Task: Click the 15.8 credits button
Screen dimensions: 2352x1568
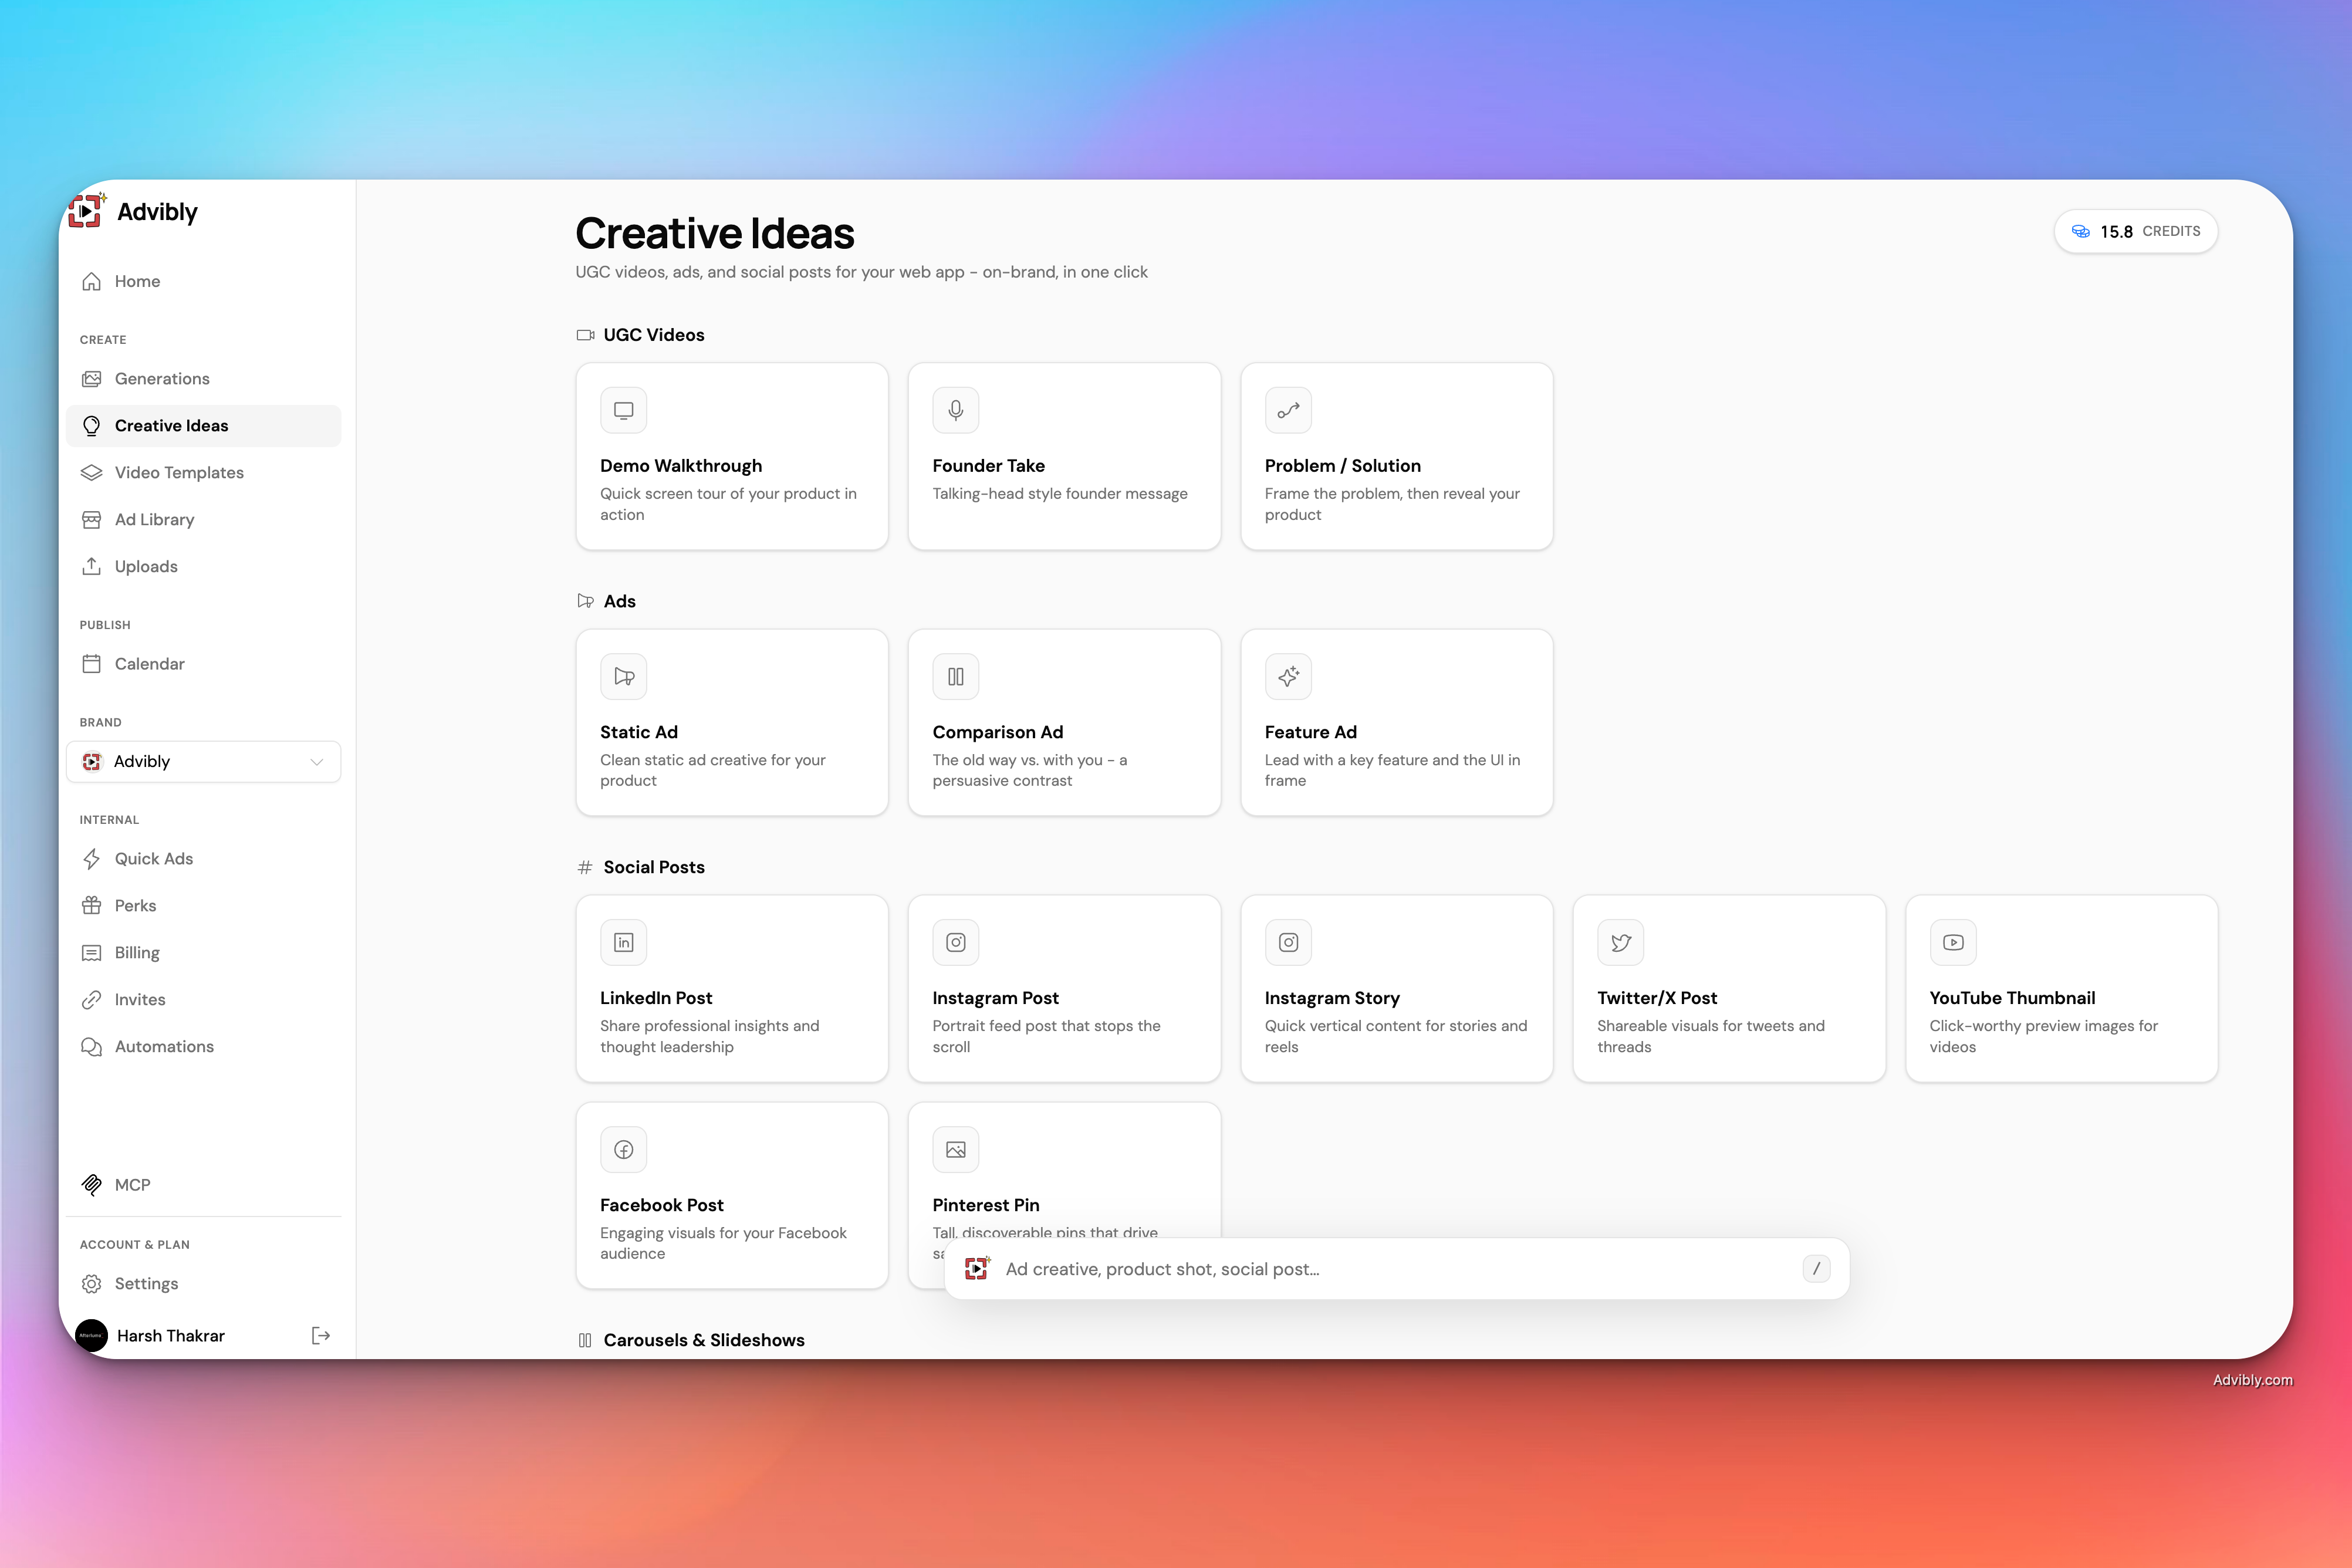Action: coord(2135,231)
